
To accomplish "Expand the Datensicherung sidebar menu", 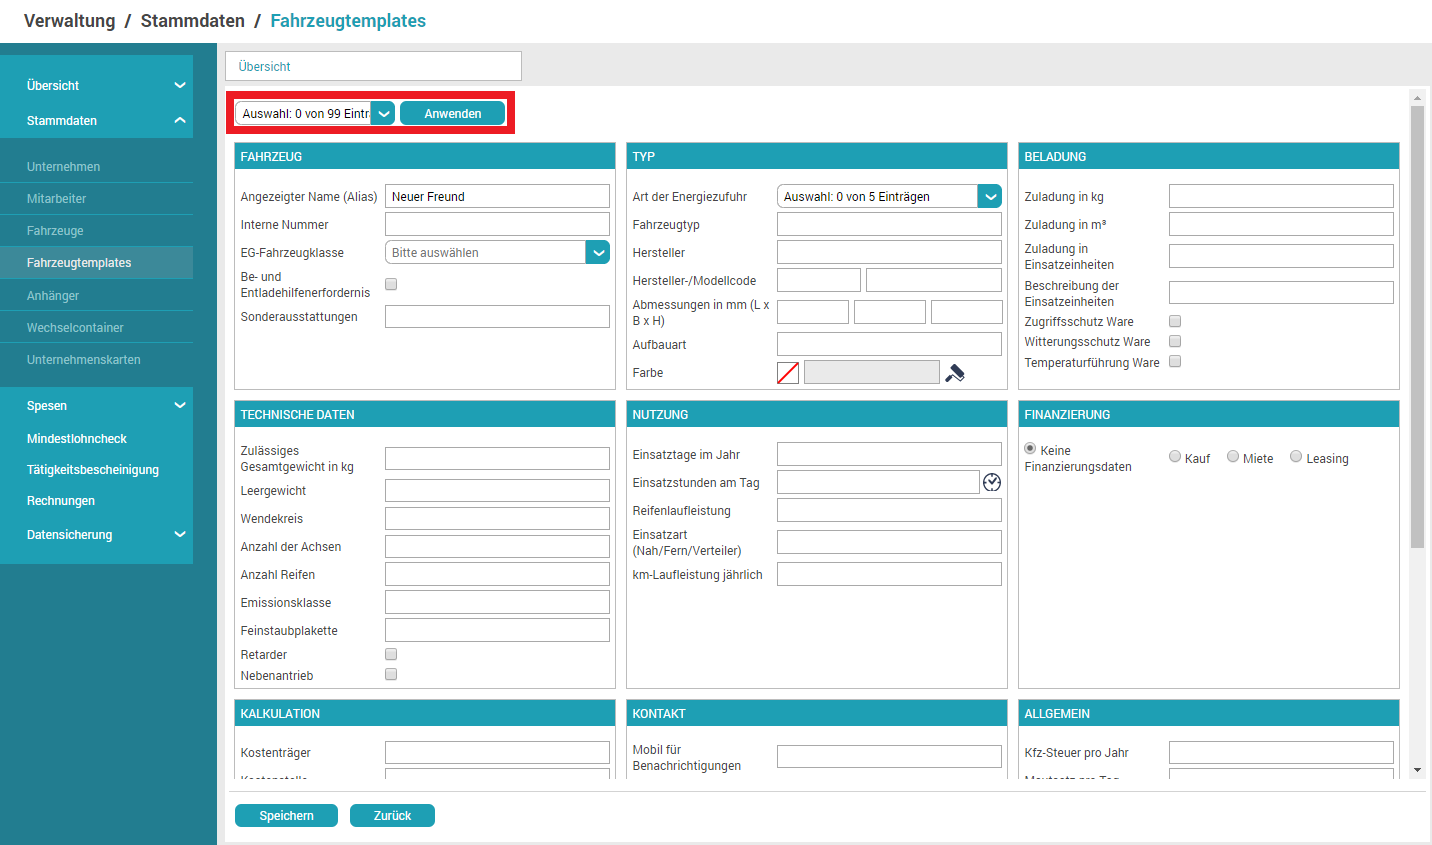I will pyautogui.click(x=180, y=534).
